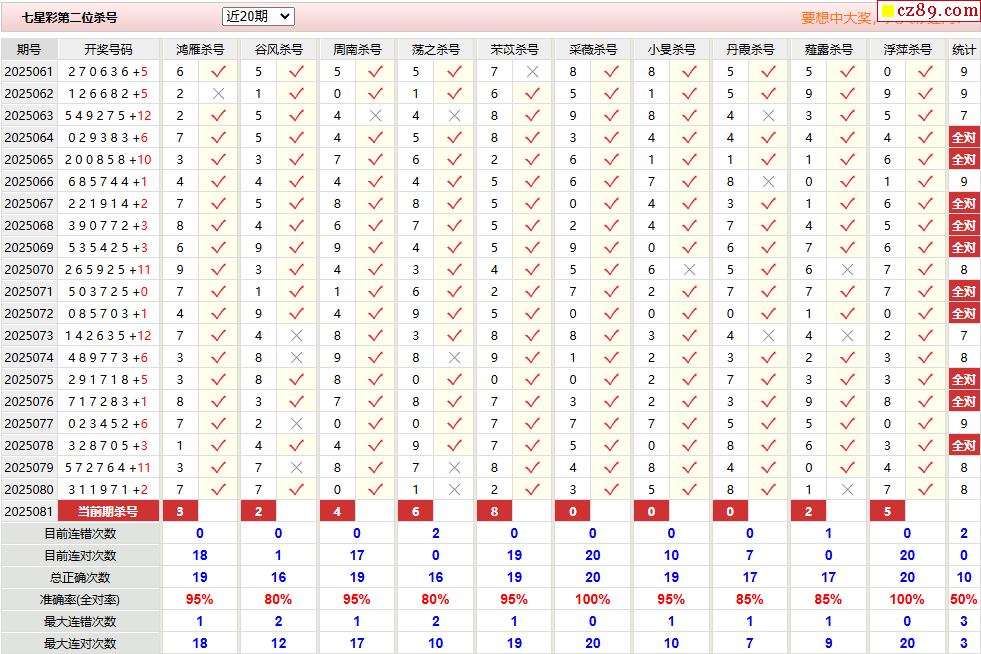
Task: Click the 全对 badge in row 2025064
Action: [x=963, y=138]
